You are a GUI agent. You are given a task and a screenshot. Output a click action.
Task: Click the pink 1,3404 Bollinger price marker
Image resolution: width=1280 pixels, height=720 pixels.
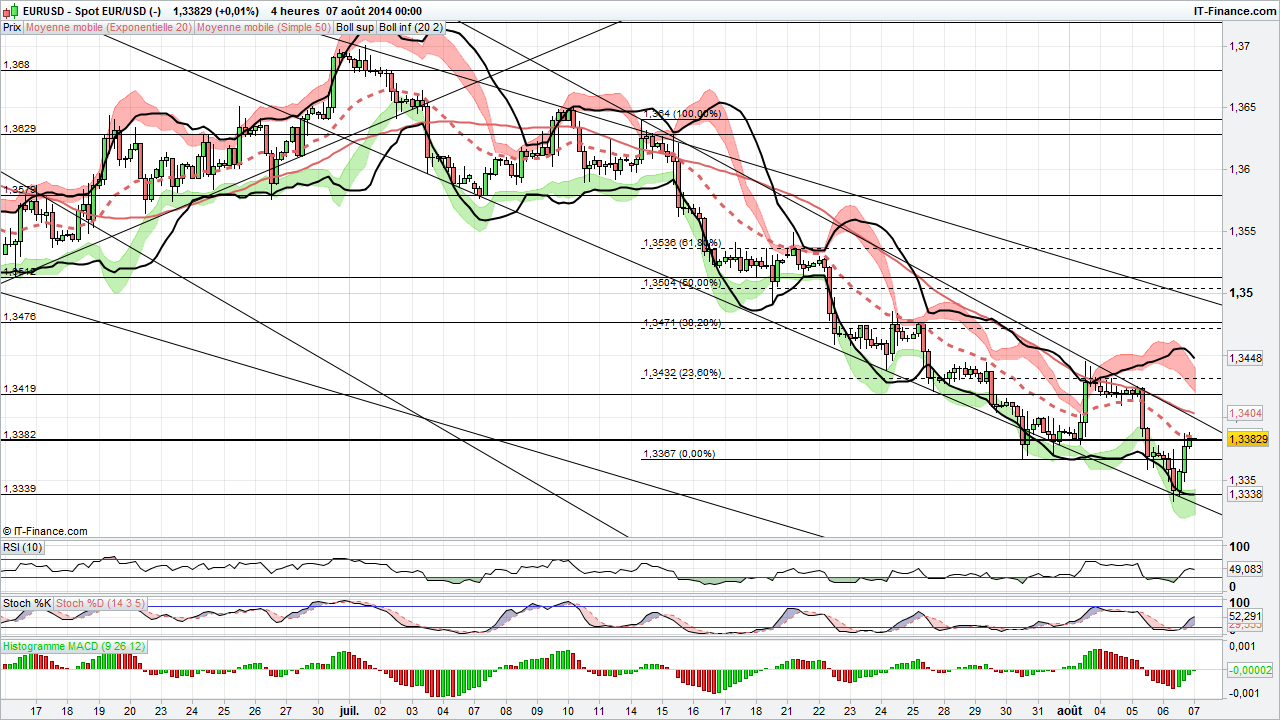pos(1243,413)
